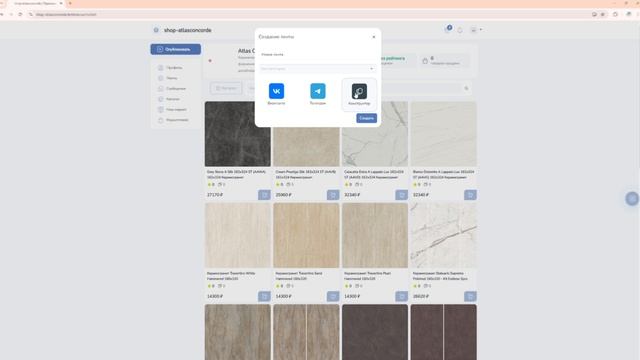Click the browser back arrow
640x360 pixels.
[2, 14]
